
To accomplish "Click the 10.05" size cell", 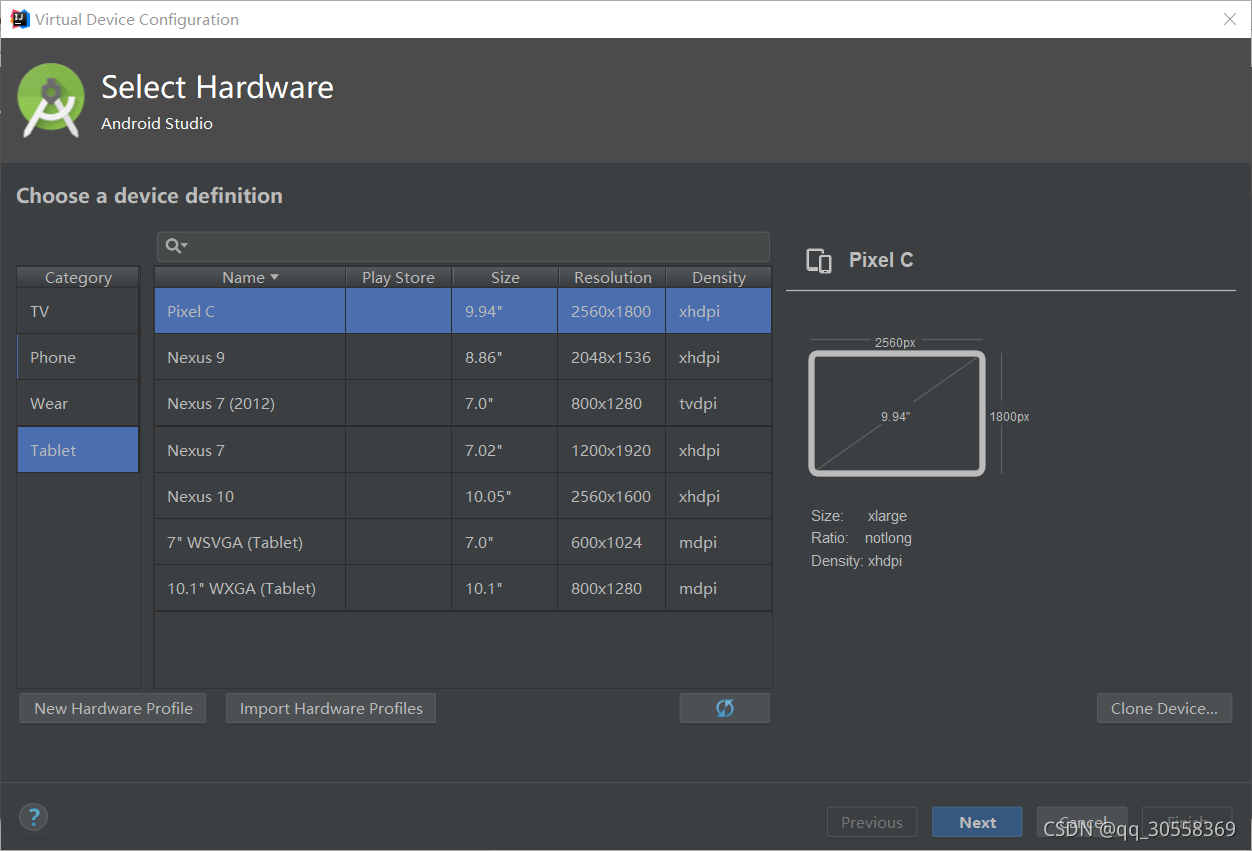I will 505,496.
